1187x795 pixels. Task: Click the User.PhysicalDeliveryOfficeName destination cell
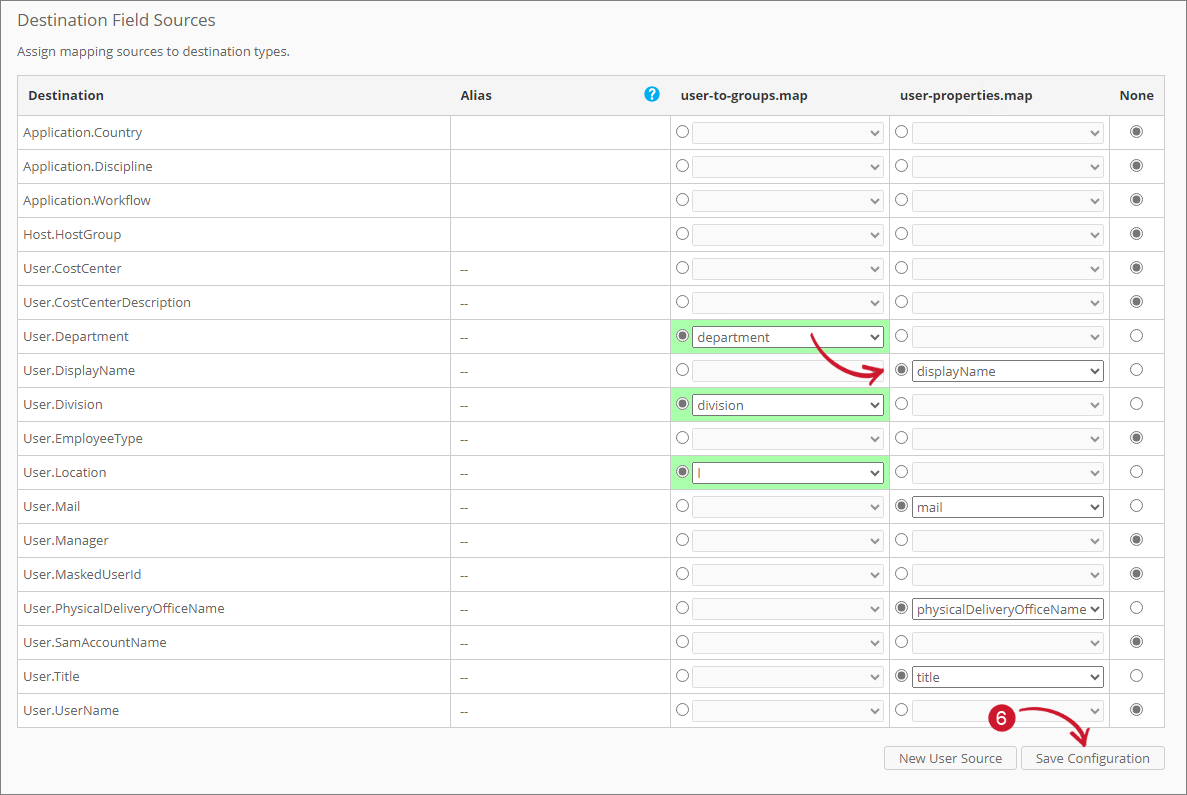click(x=234, y=609)
